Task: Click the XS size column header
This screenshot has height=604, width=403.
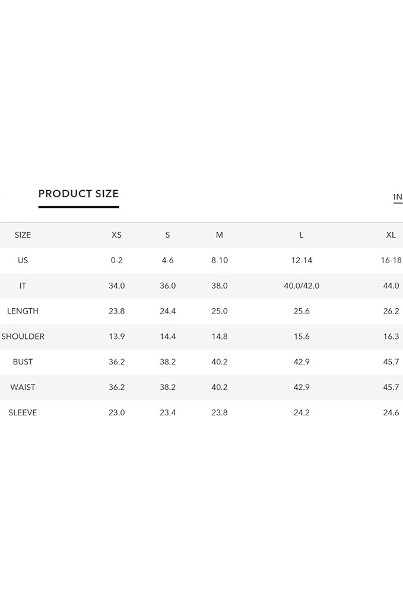Action: click(116, 235)
